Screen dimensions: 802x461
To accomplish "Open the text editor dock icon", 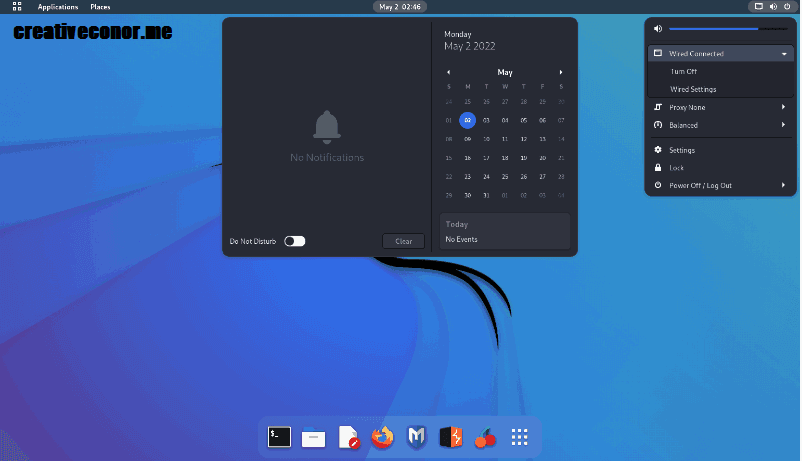I will click(348, 437).
